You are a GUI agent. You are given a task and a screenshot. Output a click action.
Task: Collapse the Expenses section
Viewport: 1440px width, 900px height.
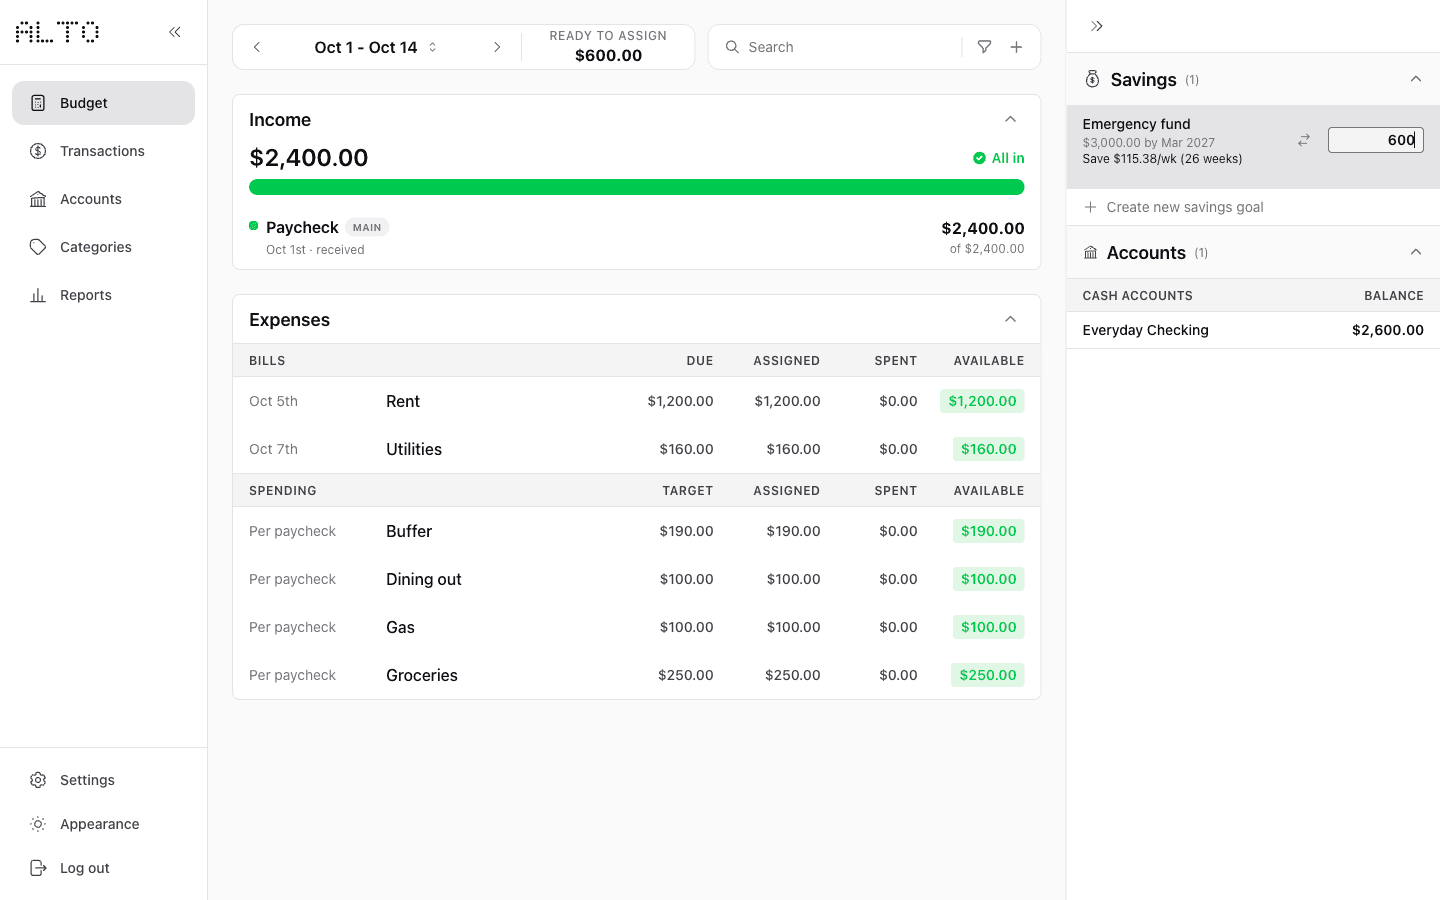click(1010, 319)
